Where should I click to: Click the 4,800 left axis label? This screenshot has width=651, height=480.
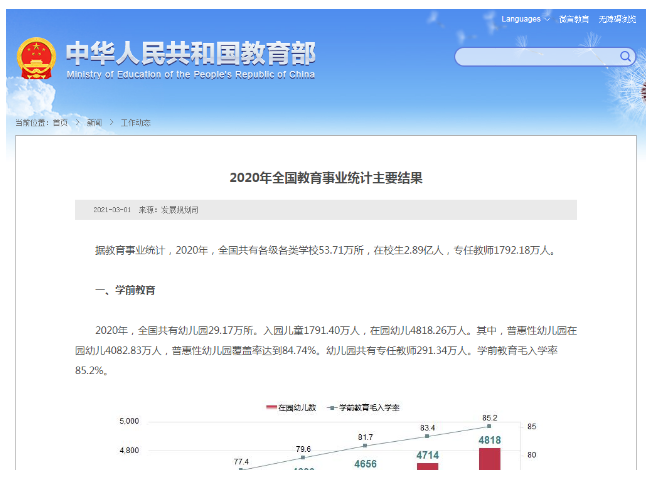point(129,450)
